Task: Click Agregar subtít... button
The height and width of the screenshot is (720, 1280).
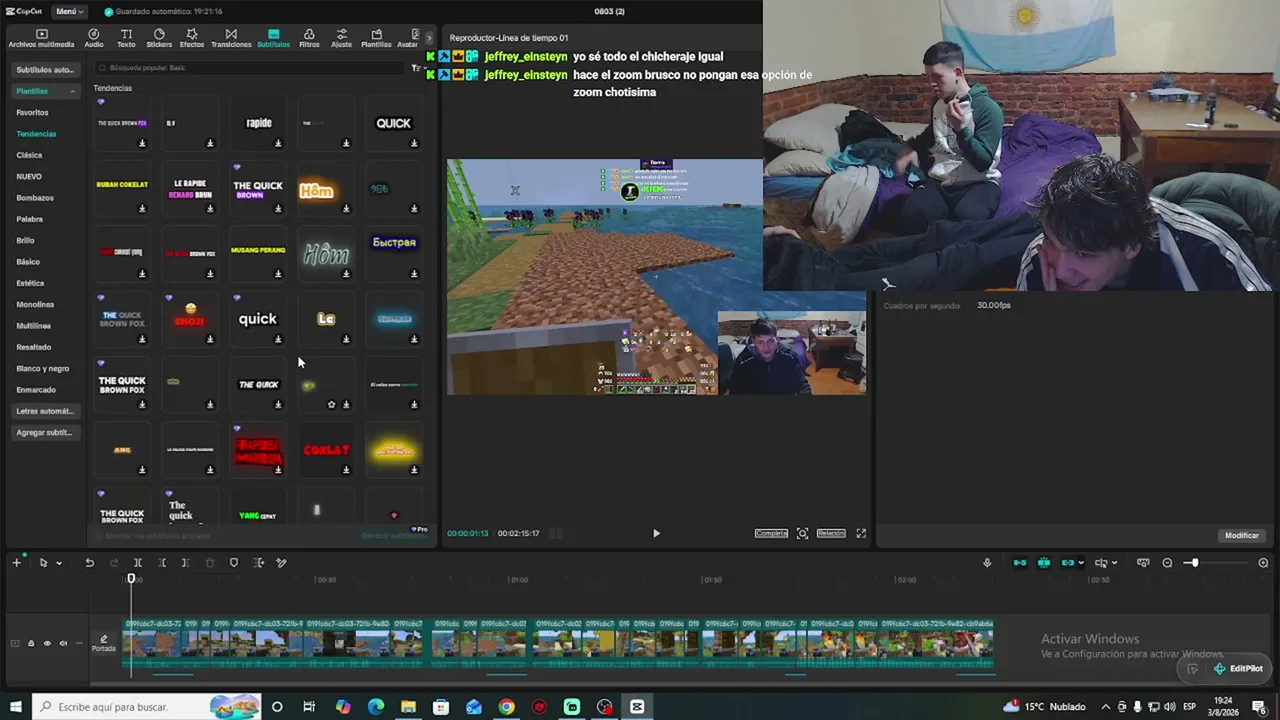Action: point(45,433)
